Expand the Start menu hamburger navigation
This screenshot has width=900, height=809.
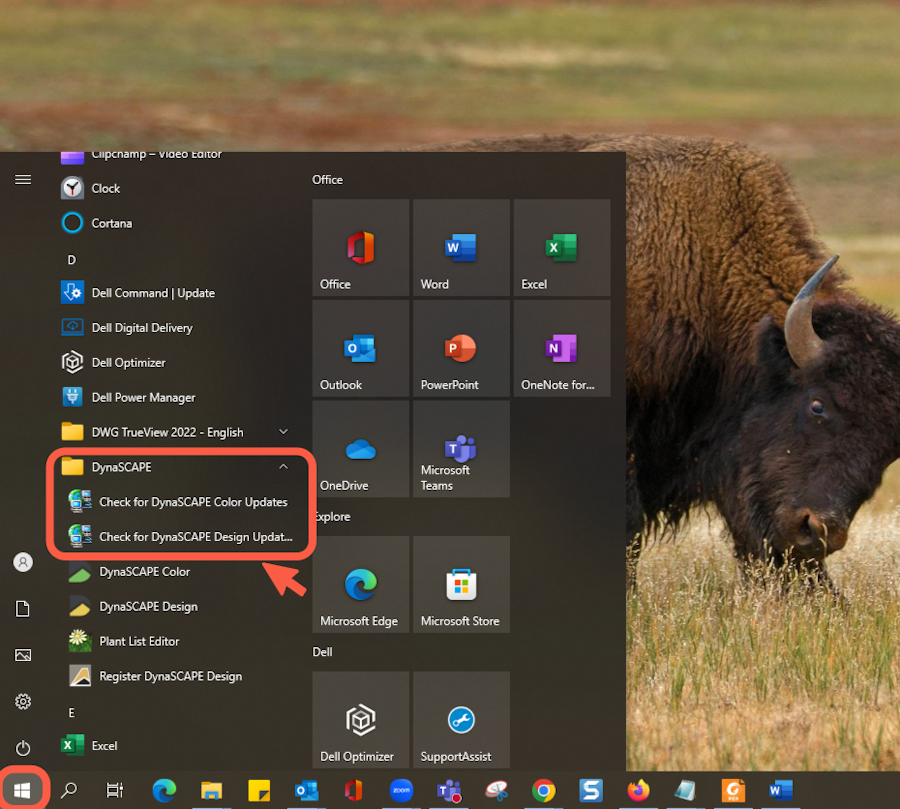tap(22, 179)
